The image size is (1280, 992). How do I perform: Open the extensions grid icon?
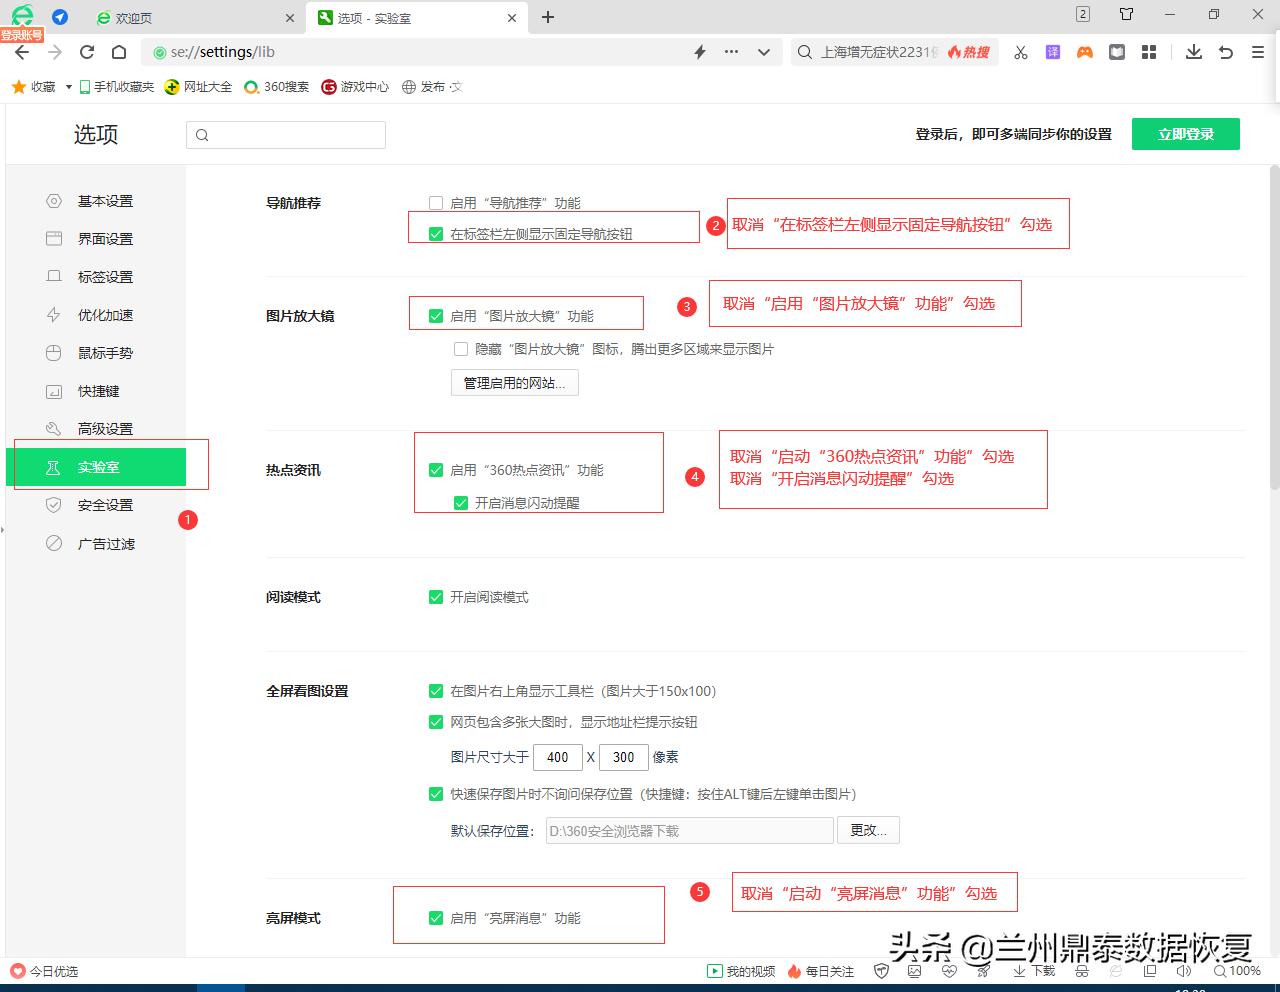coord(1148,52)
